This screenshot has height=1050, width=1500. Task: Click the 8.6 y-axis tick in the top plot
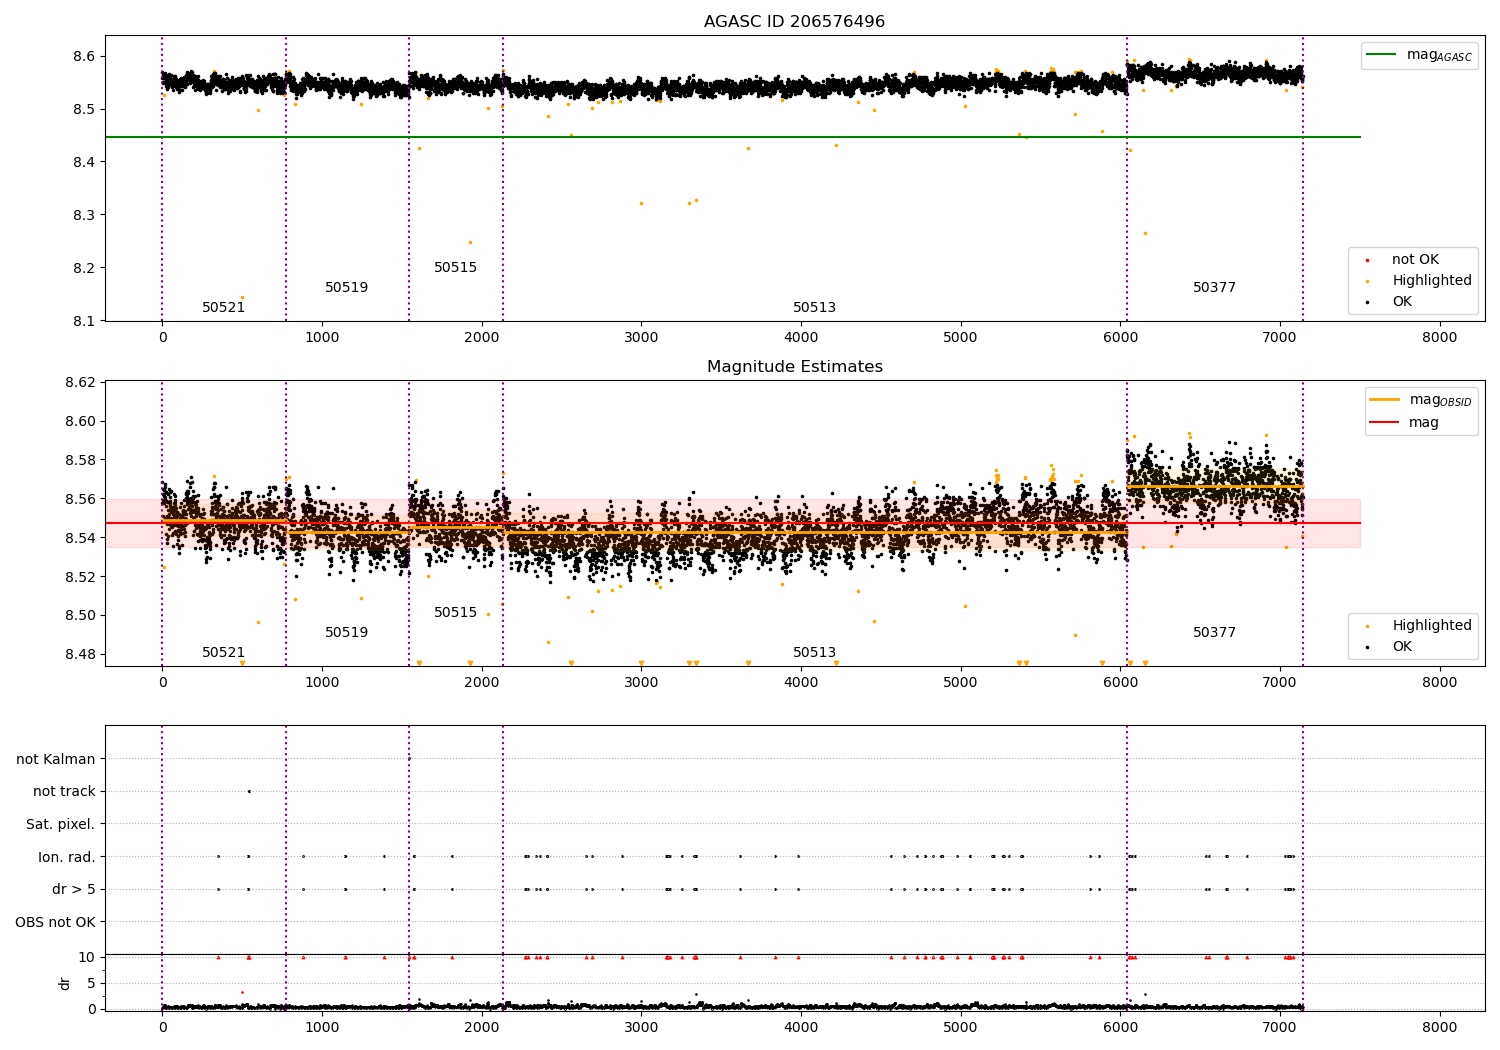pos(85,57)
